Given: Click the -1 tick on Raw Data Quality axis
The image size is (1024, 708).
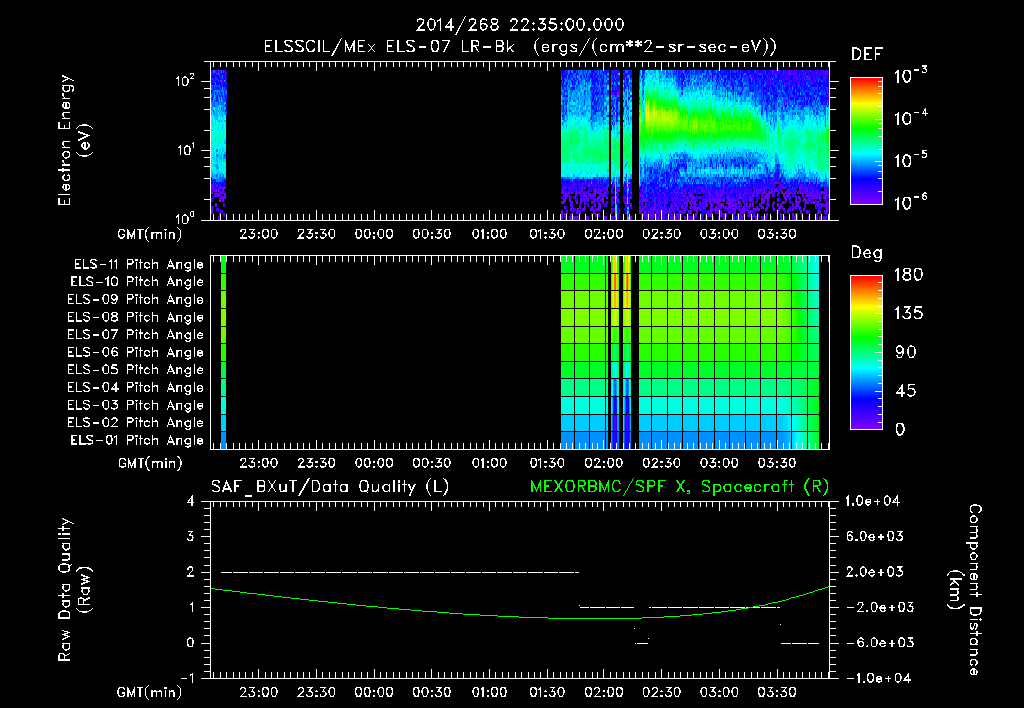Looking at the screenshot, I should click(187, 677).
